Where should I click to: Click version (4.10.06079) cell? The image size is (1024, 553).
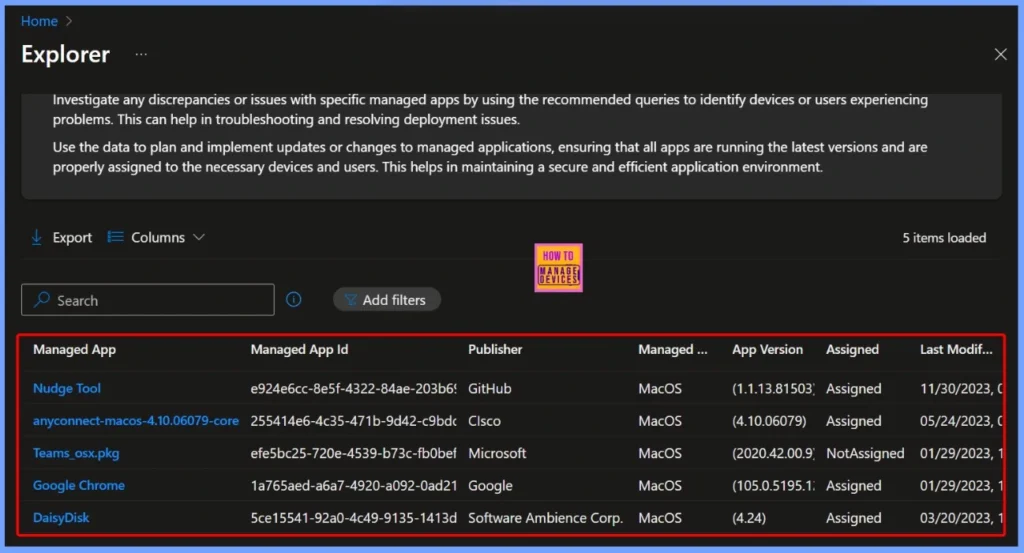pos(769,421)
